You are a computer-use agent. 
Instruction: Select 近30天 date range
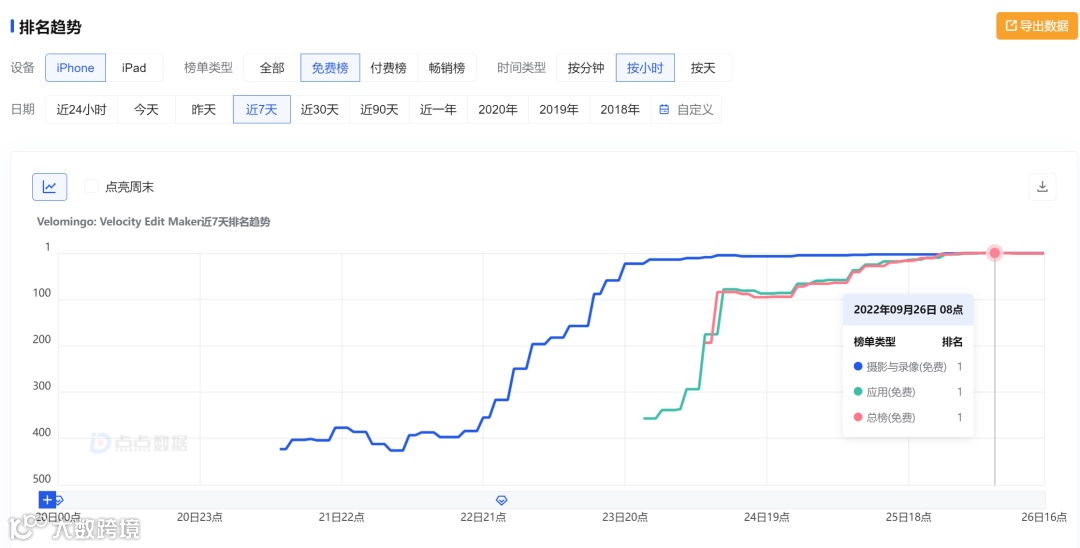tap(320, 109)
